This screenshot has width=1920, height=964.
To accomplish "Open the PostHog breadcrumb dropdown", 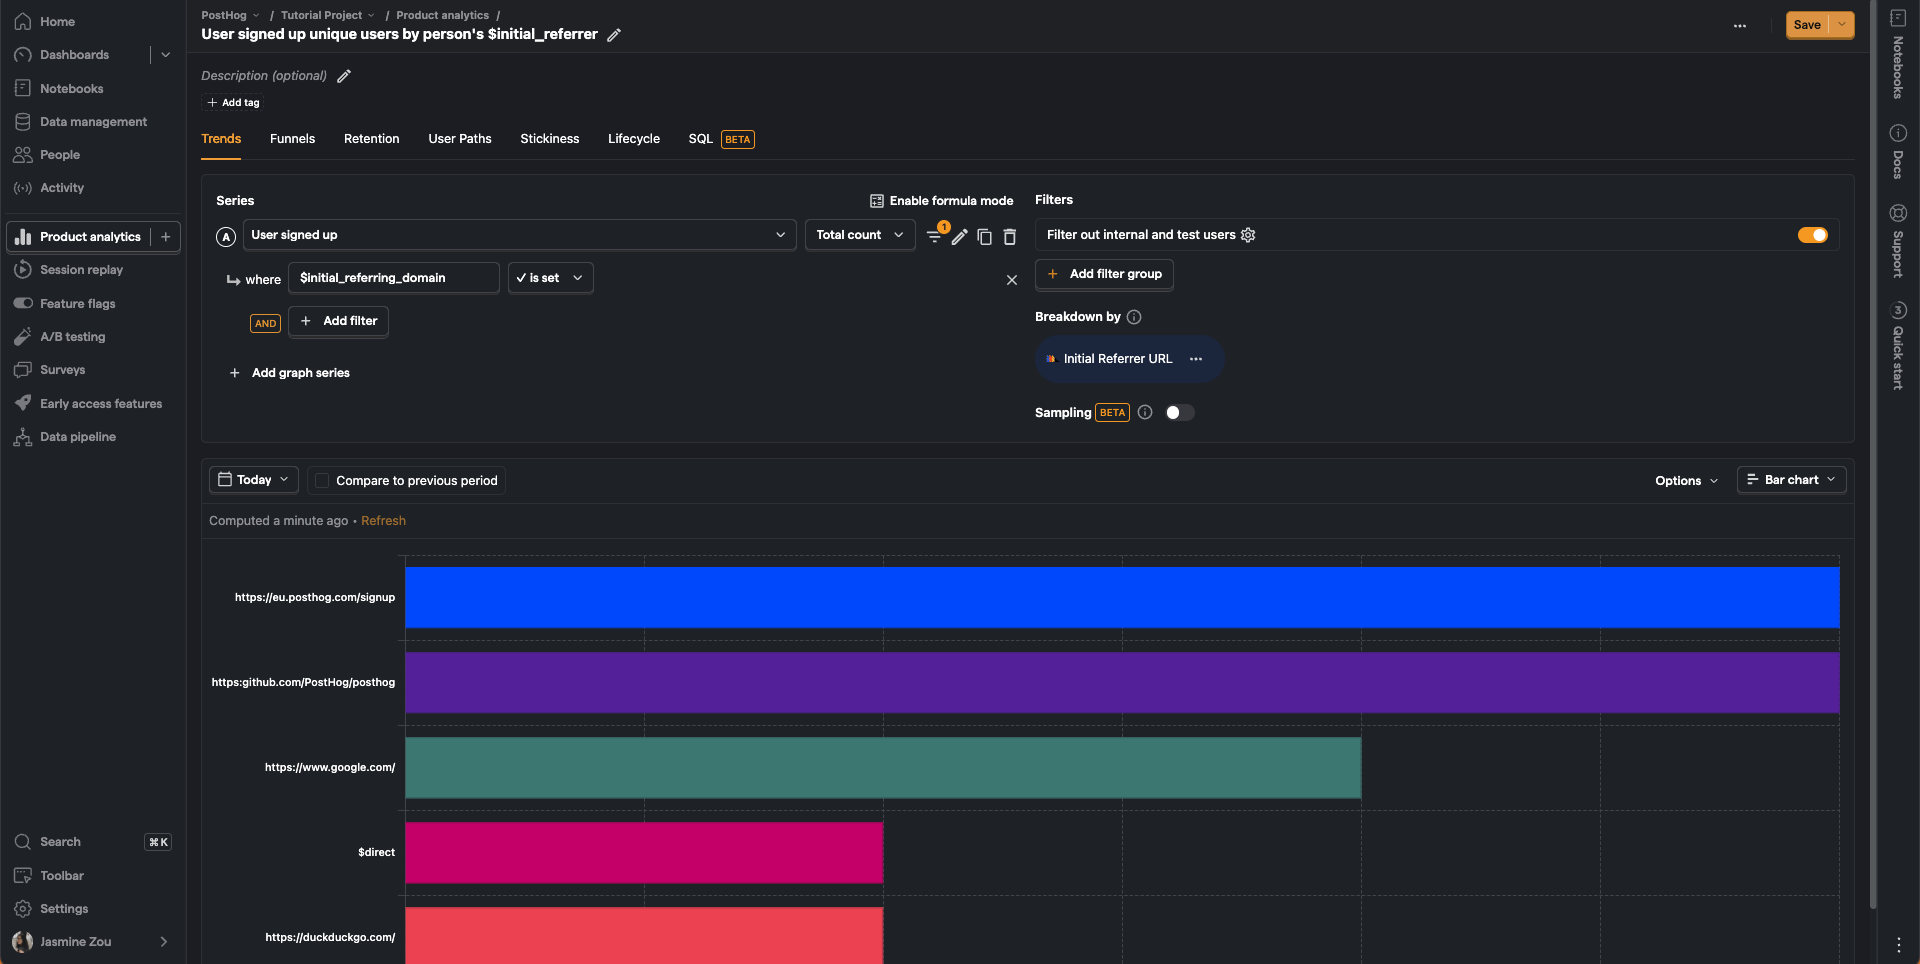I will click(x=230, y=15).
